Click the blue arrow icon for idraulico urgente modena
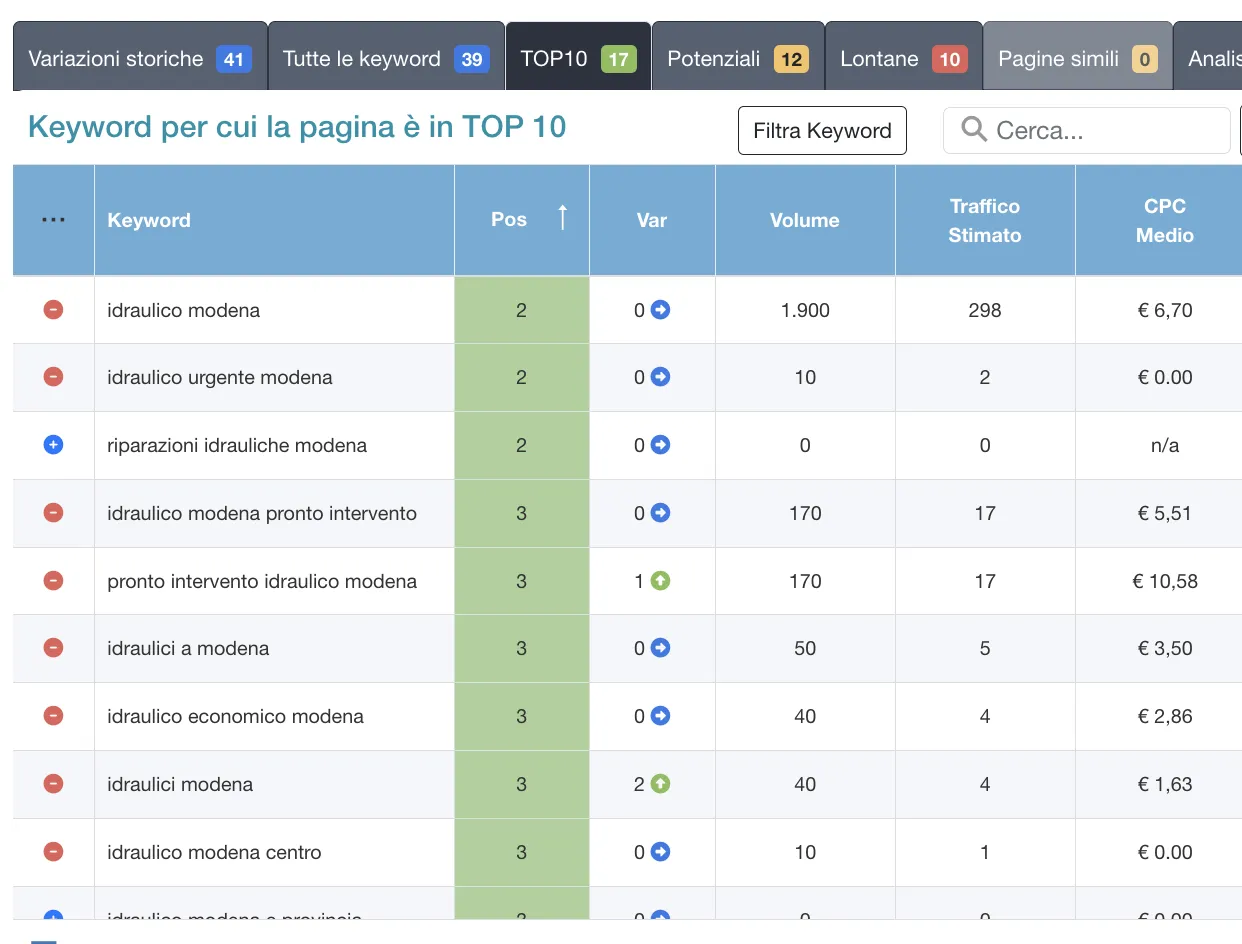The image size is (1242, 944). (x=660, y=377)
